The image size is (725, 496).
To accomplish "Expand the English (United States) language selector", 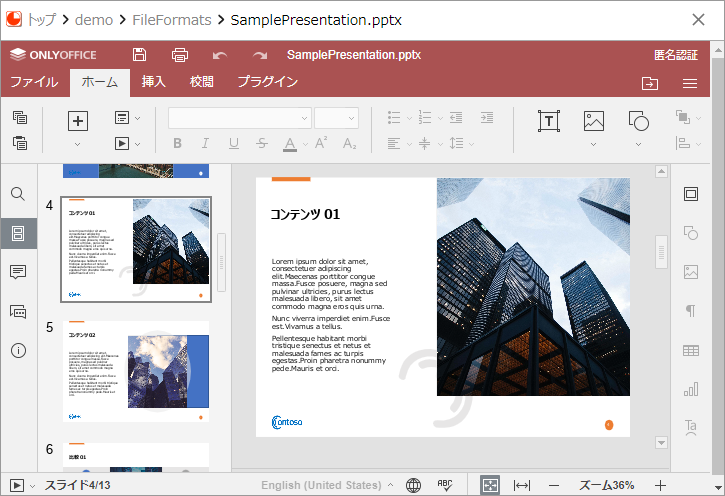I will tap(320, 485).
